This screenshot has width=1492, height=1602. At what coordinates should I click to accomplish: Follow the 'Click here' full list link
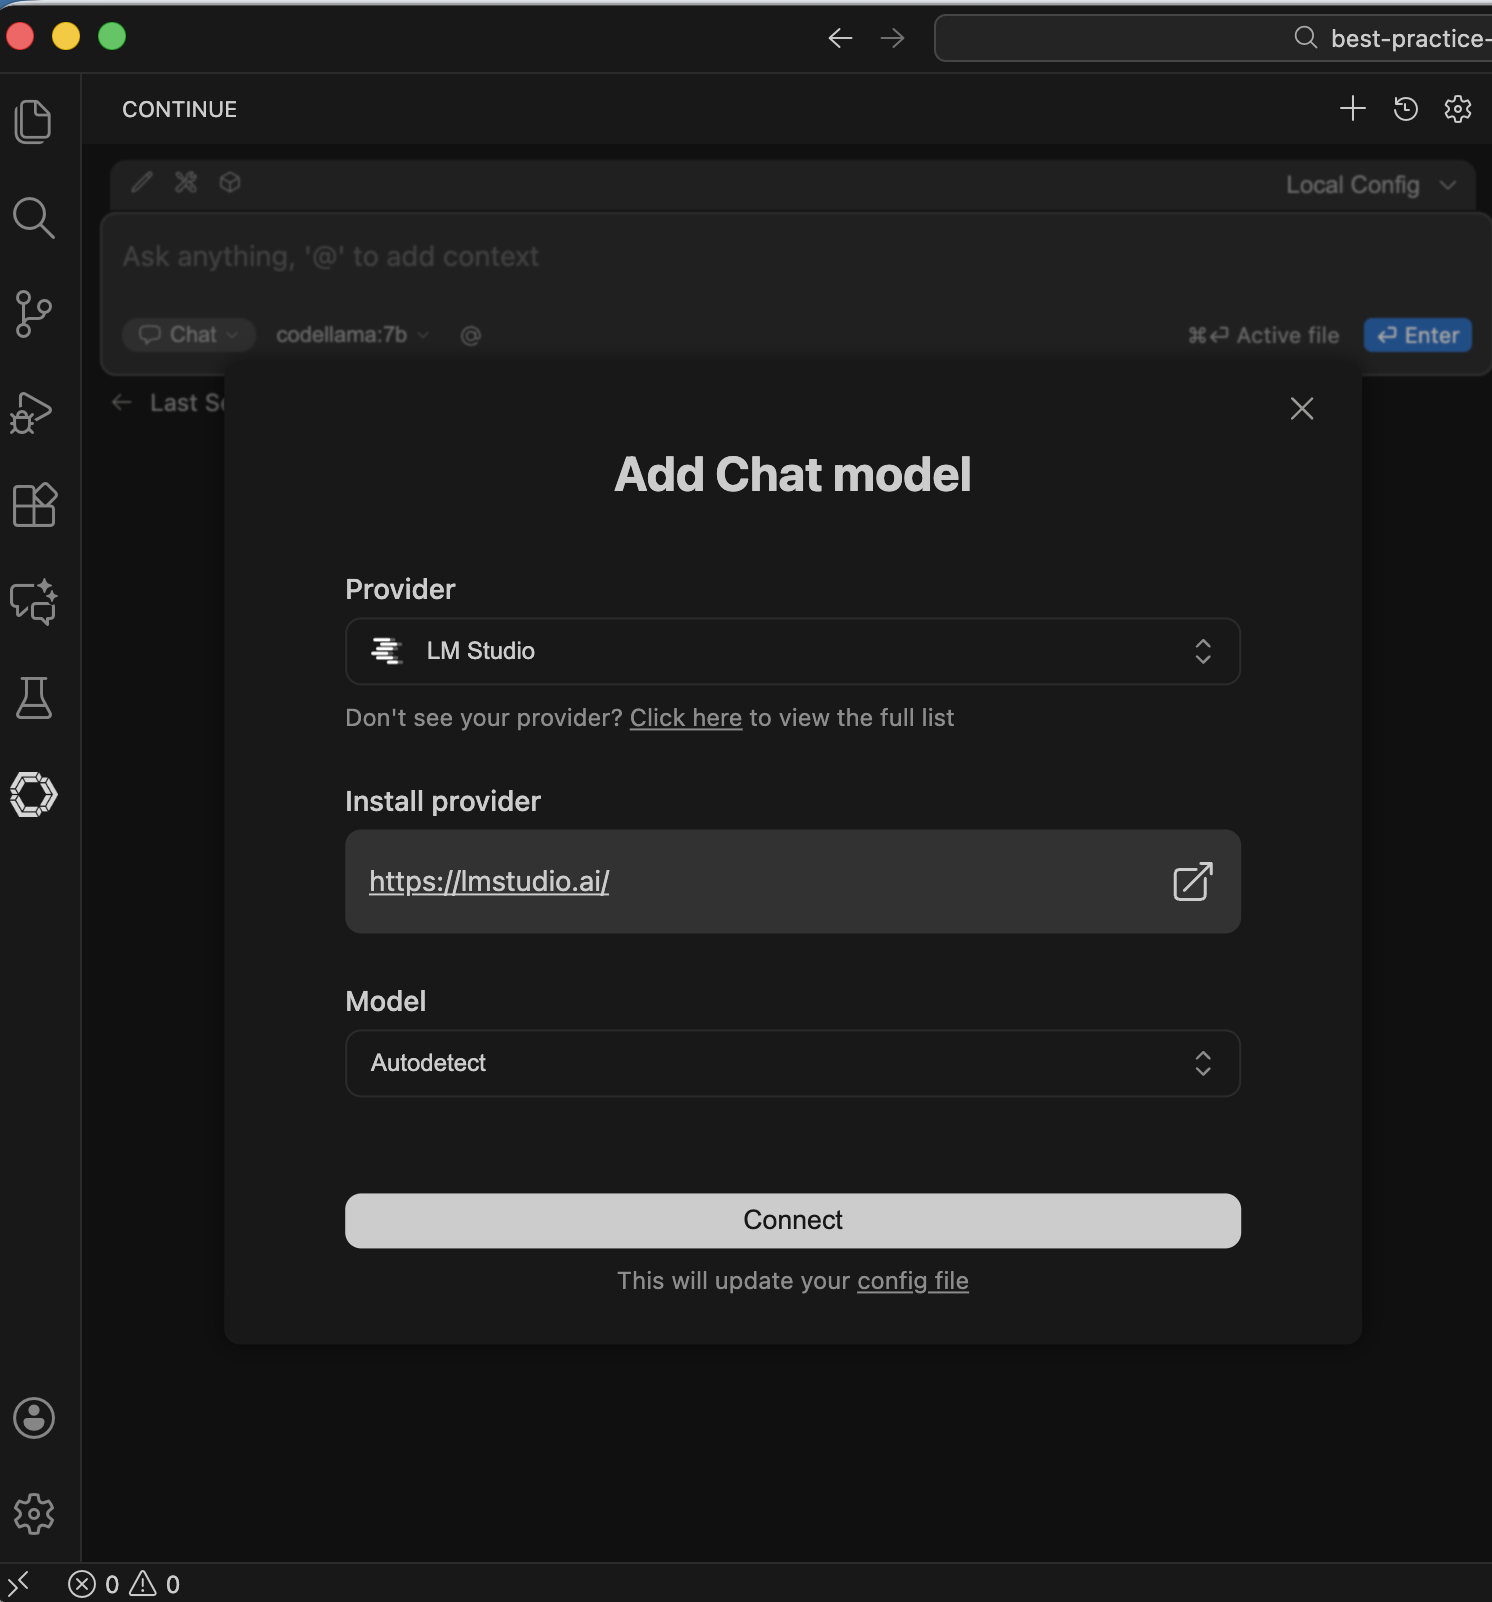(685, 718)
